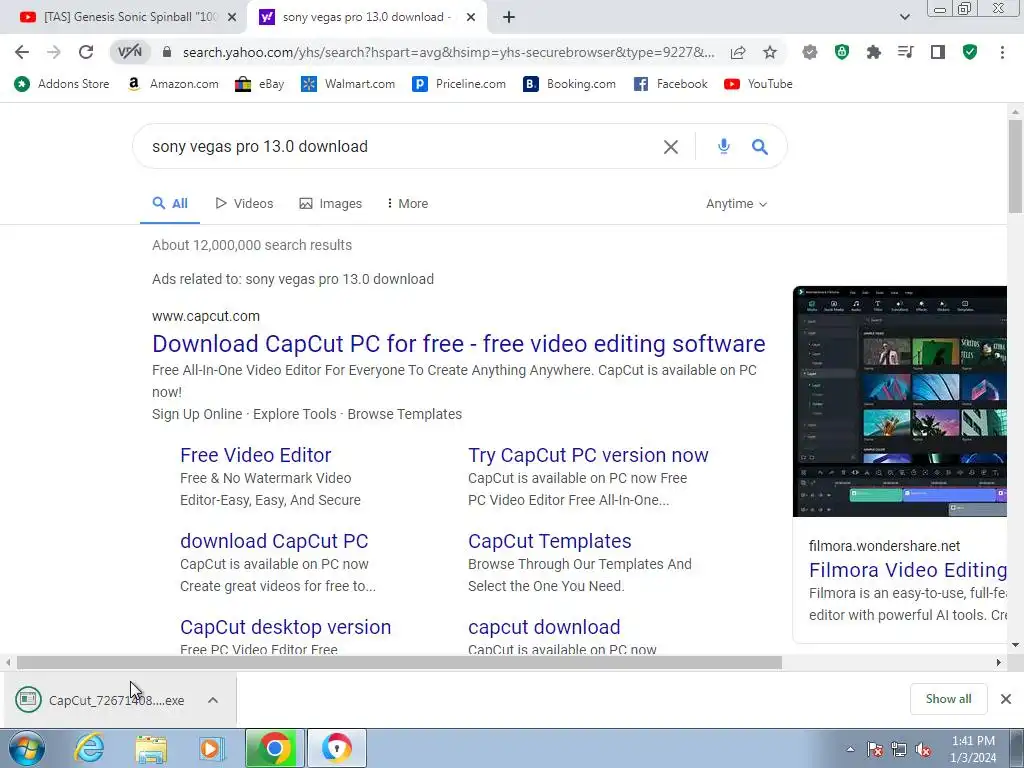Open CapCut Templates link

pos(549,541)
